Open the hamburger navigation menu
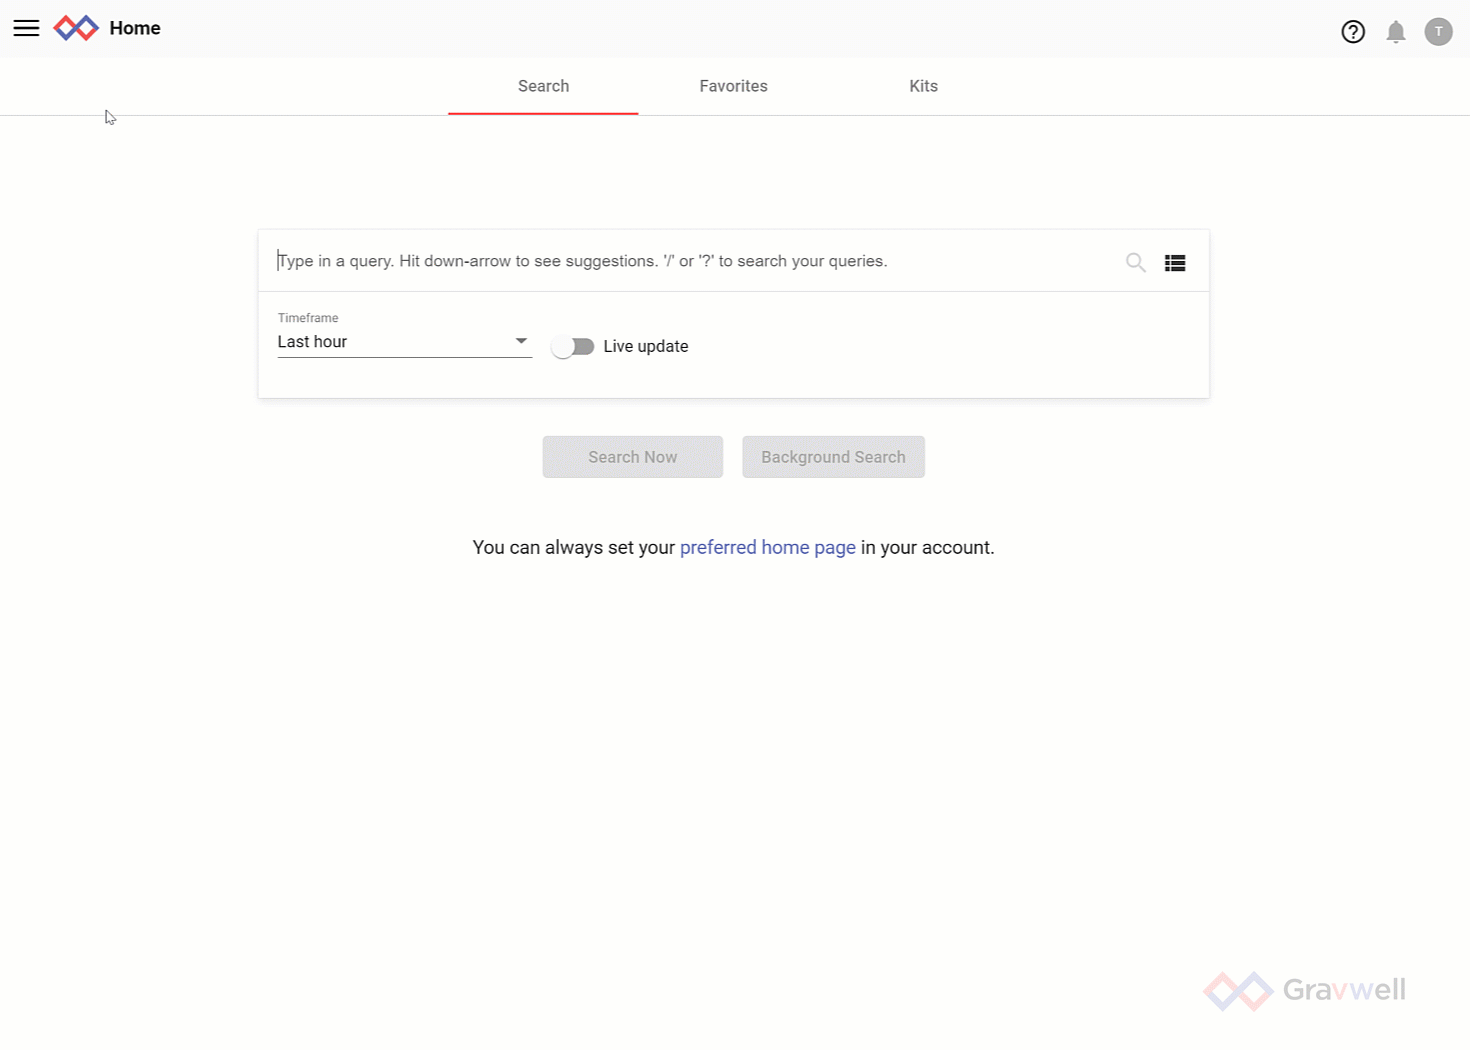Image resolution: width=1470 pixels, height=1050 pixels. (x=26, y=28)
